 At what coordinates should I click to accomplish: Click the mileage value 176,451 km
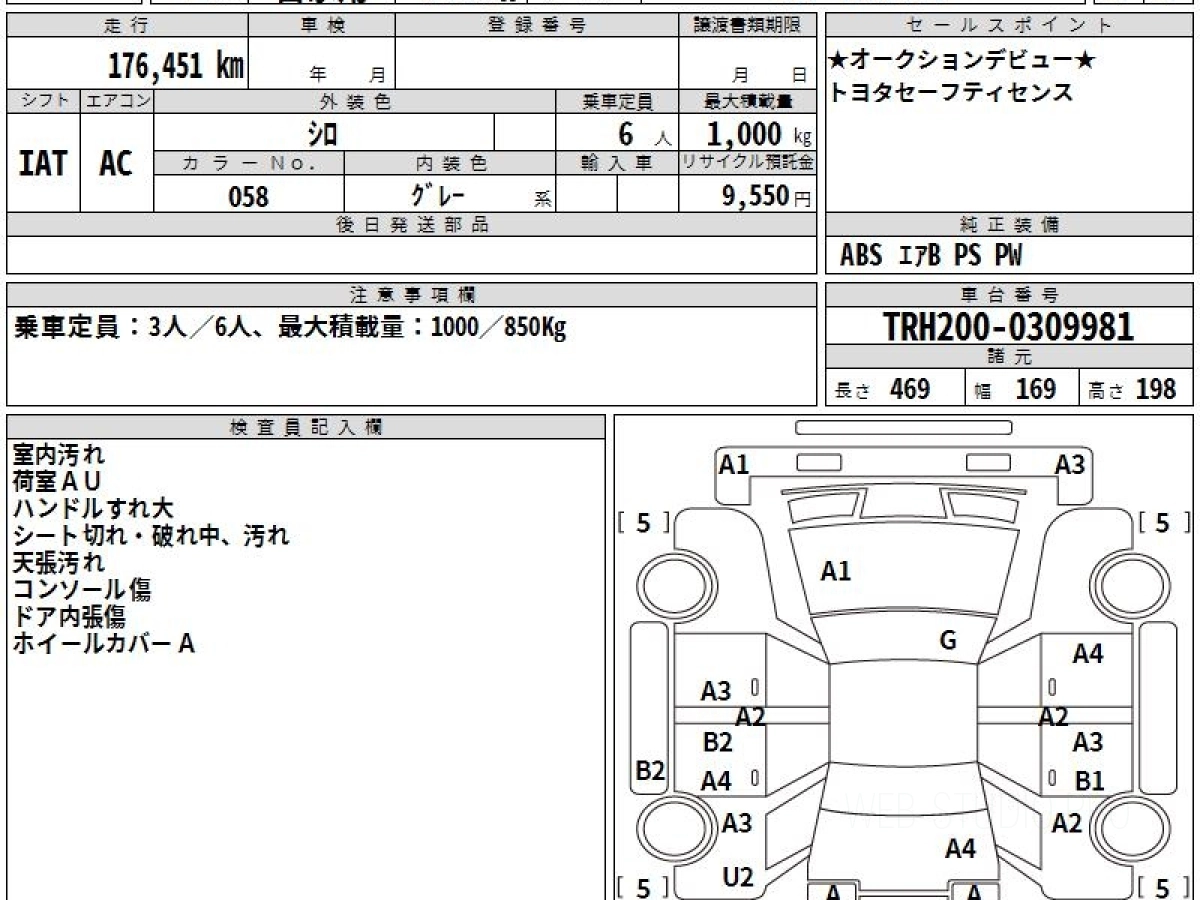tap(176, 66)
